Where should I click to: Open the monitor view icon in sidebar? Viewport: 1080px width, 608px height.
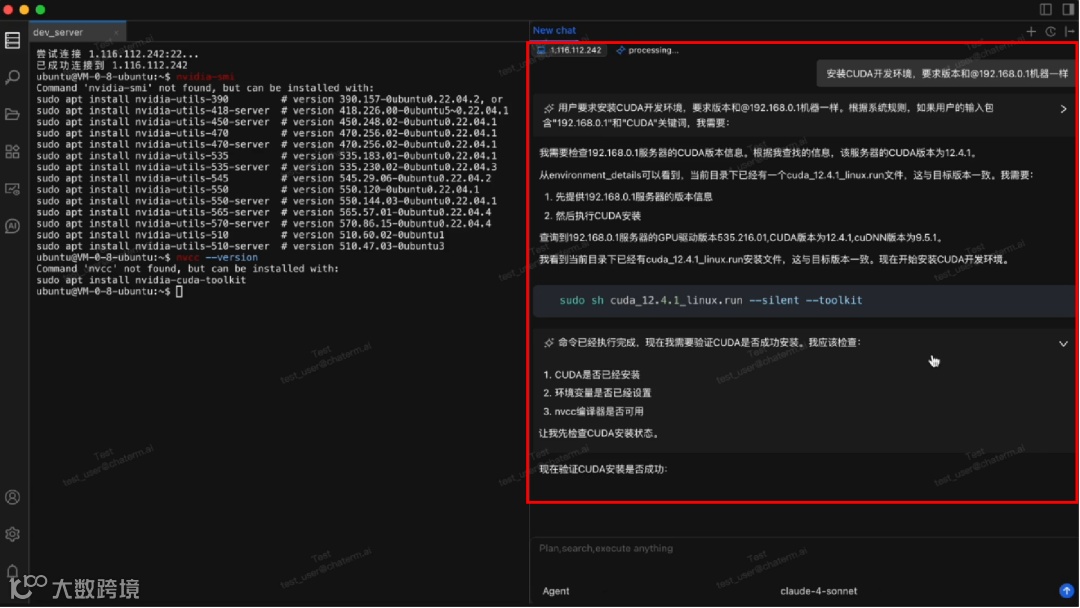(x=12, y=189)
